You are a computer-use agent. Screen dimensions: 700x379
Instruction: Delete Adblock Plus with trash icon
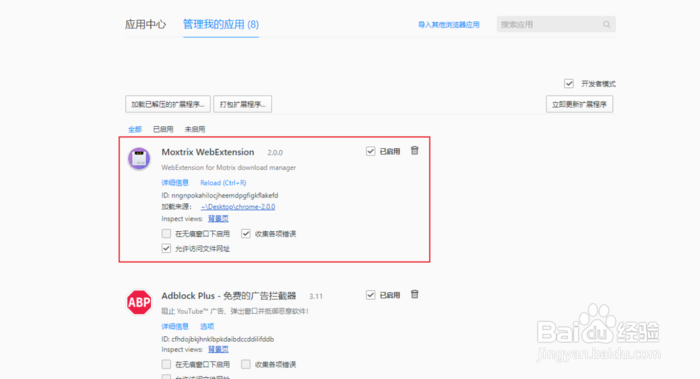415,294
